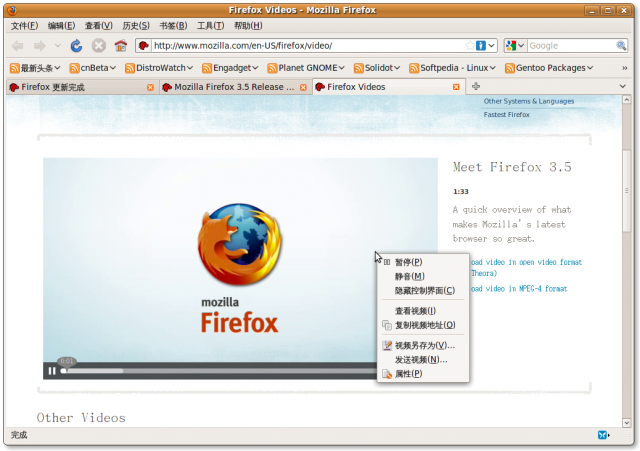Viewport: 640px width, 451px height.
Task: Open the recent pages history dropdown
Action: click(x=58, y=46)
